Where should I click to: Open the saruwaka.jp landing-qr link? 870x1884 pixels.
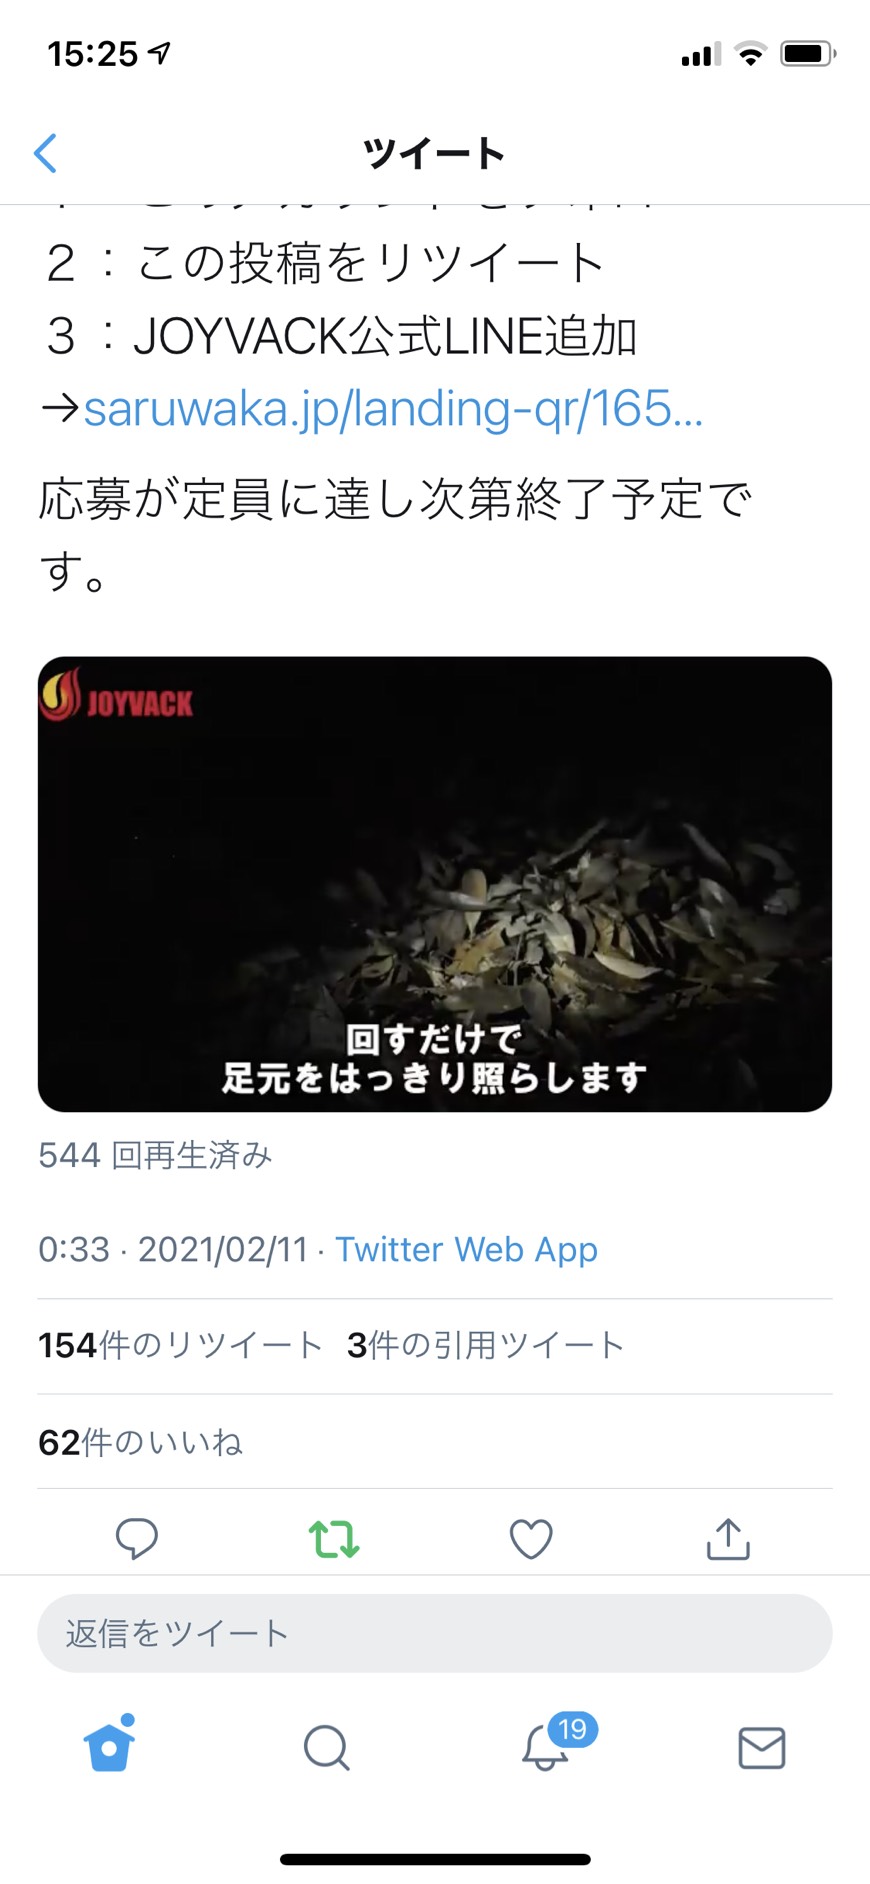tap(393, 408)
